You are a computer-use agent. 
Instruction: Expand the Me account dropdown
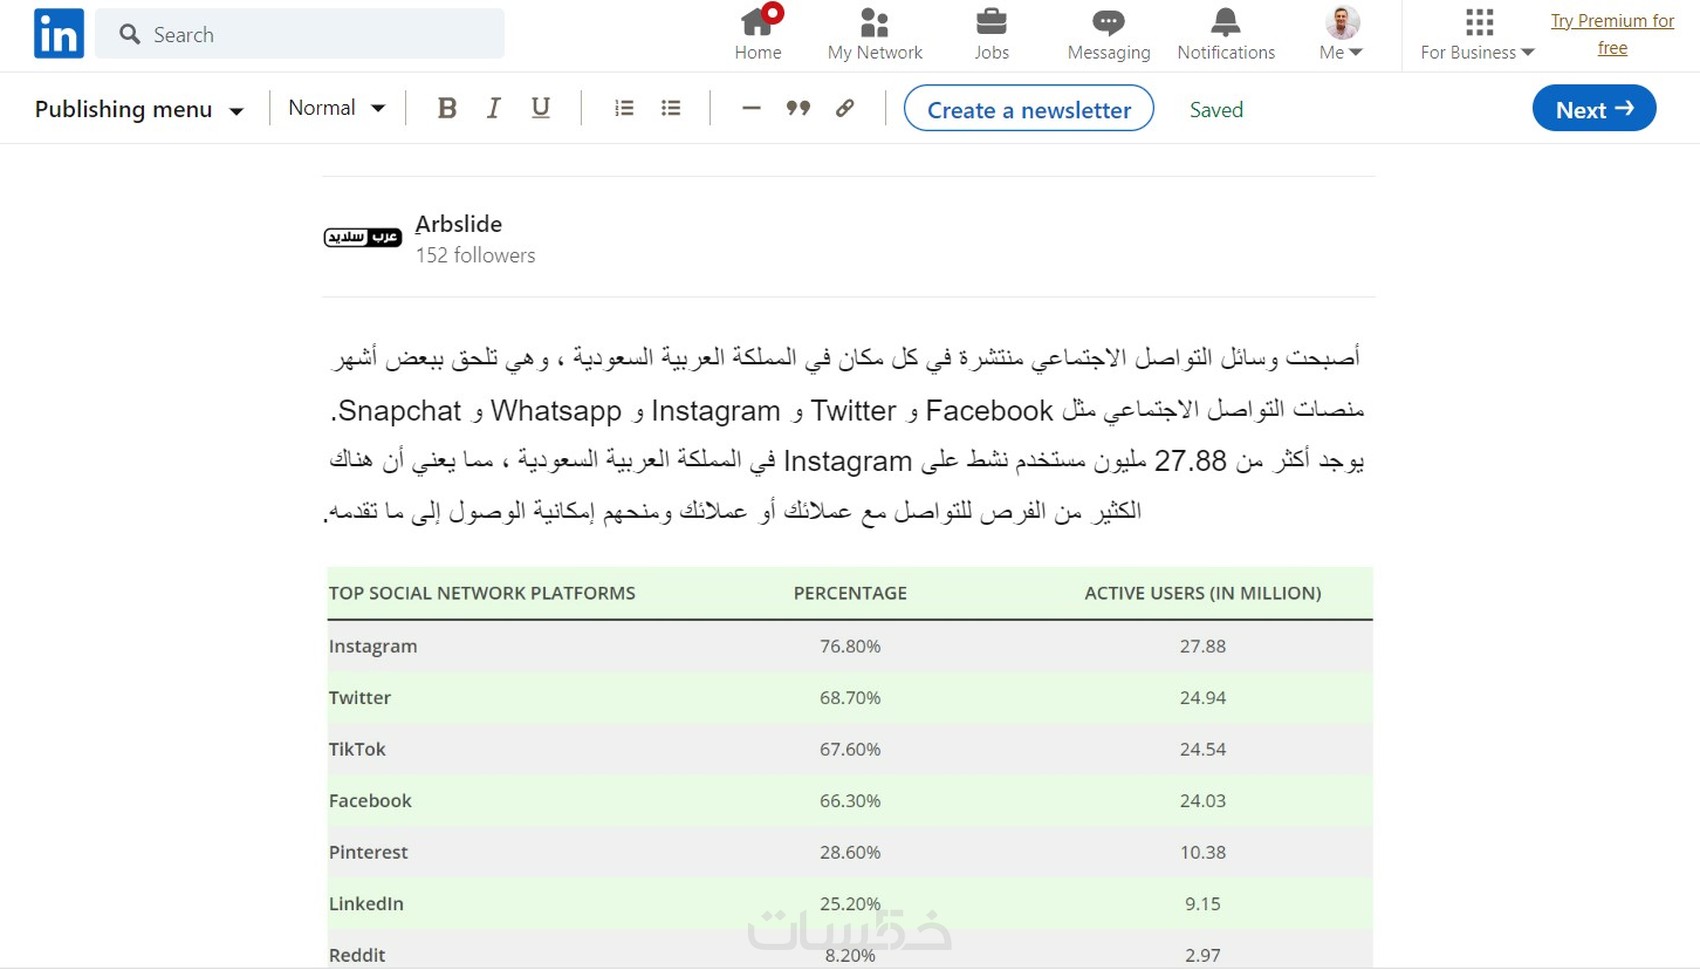tap(1341, 52)
